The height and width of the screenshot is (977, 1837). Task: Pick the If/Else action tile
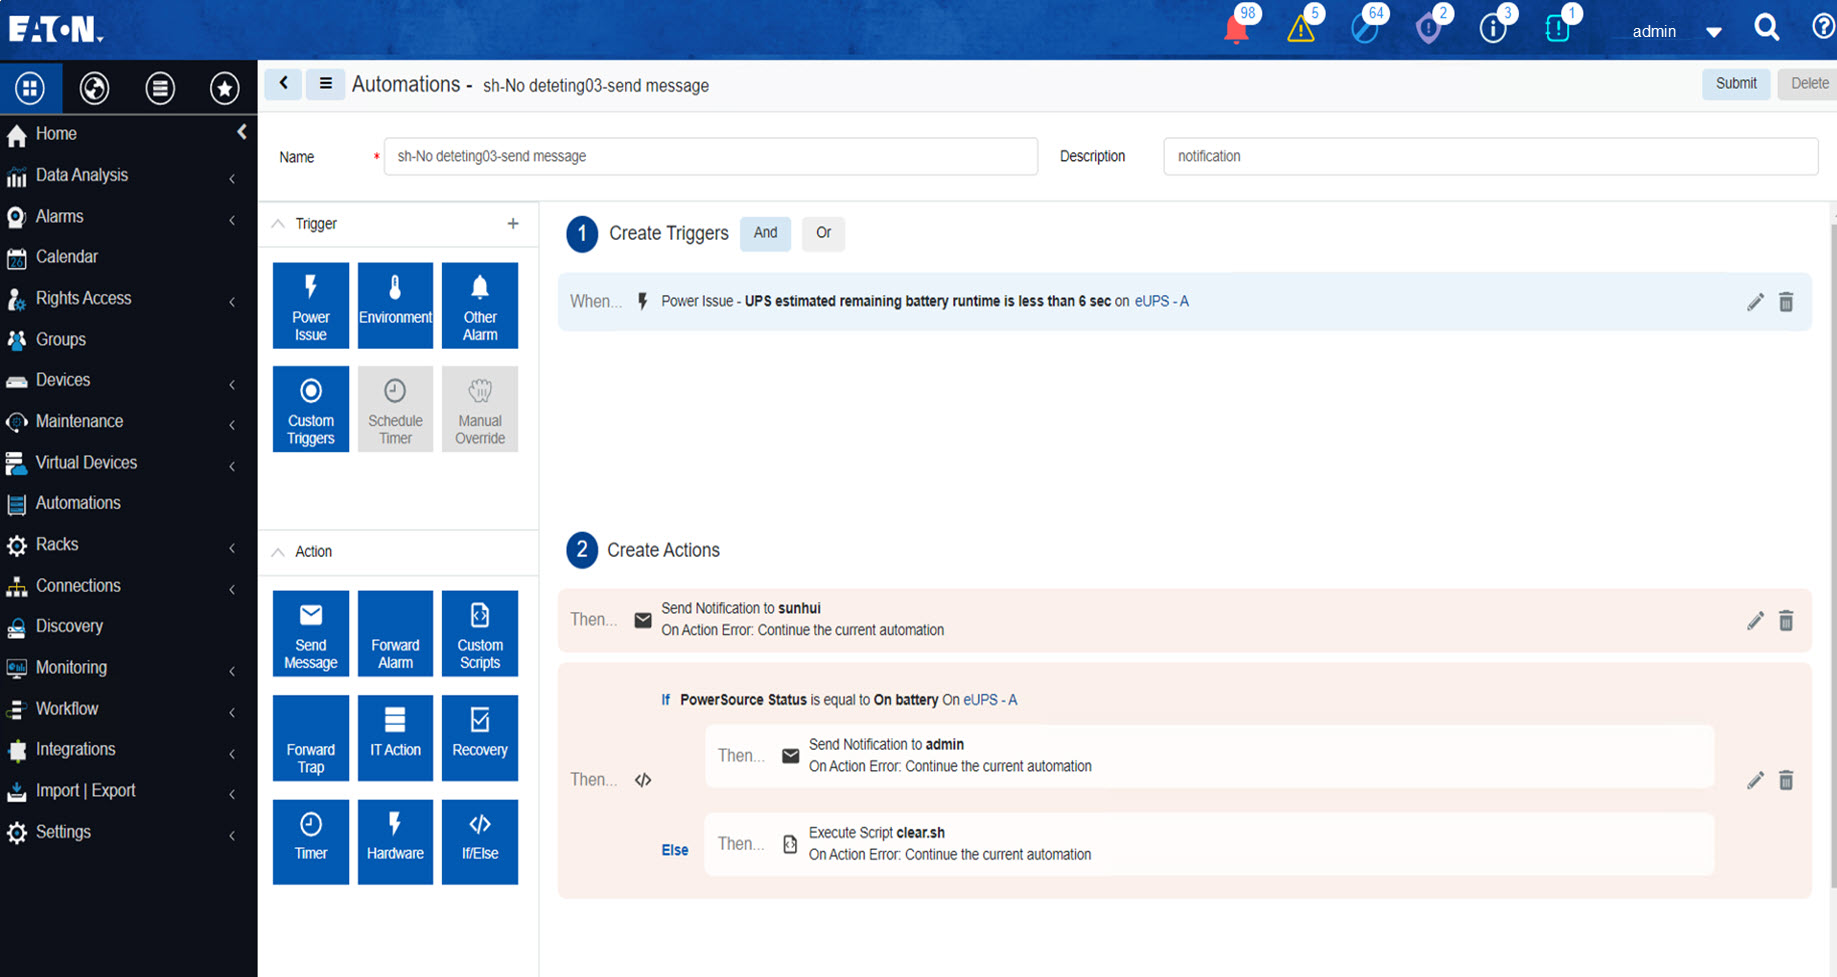click(x=479, y=841)
